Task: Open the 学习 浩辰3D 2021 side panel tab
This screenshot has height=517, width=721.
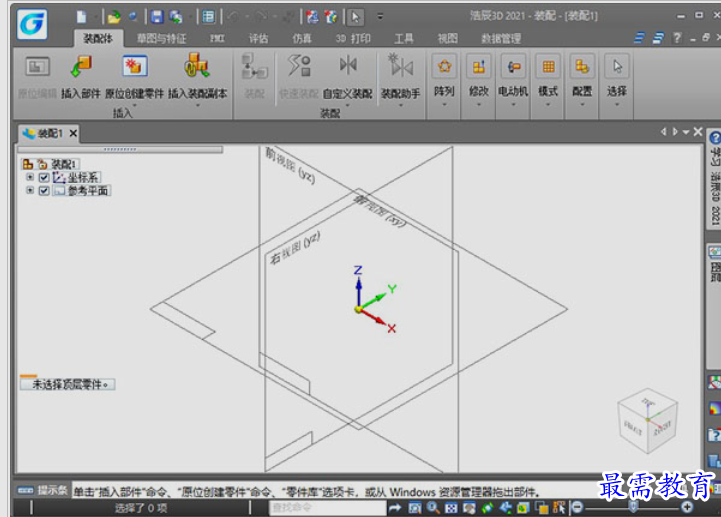Action: tap(715, 180)
